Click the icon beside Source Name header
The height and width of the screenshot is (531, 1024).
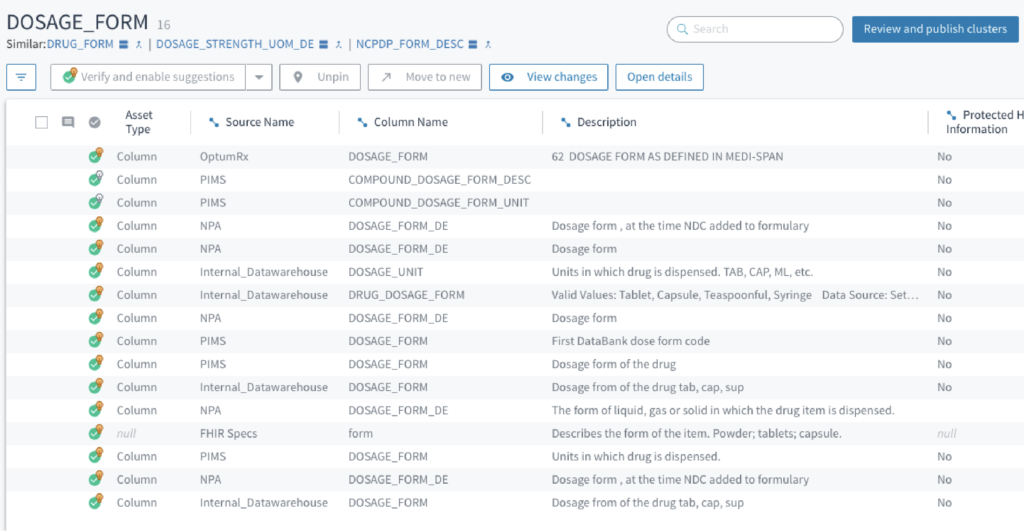click(214, 122)
